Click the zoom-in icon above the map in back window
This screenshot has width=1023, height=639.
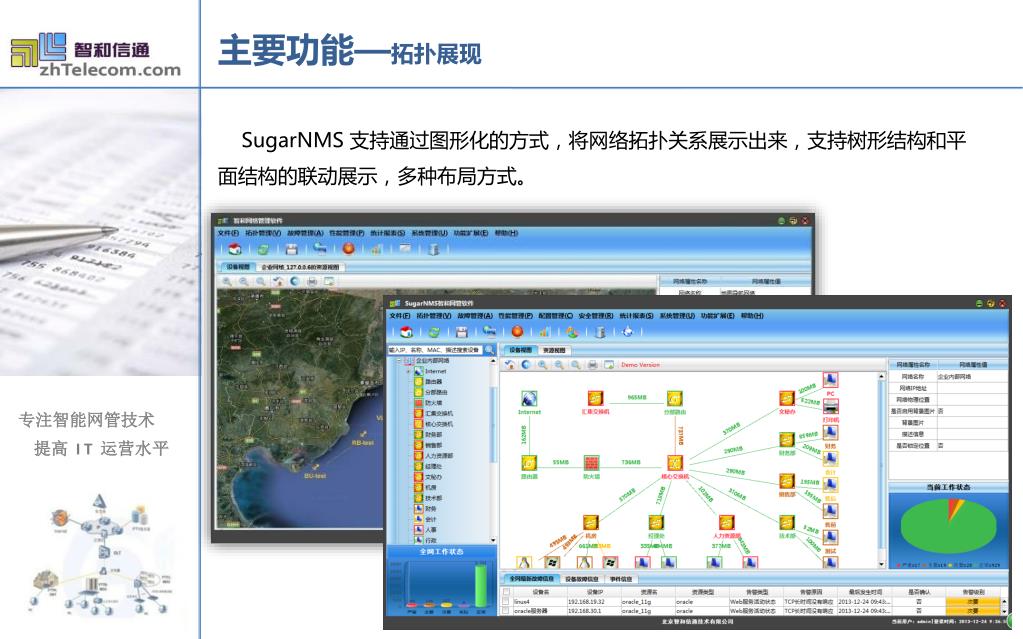[x=227, y=281]
